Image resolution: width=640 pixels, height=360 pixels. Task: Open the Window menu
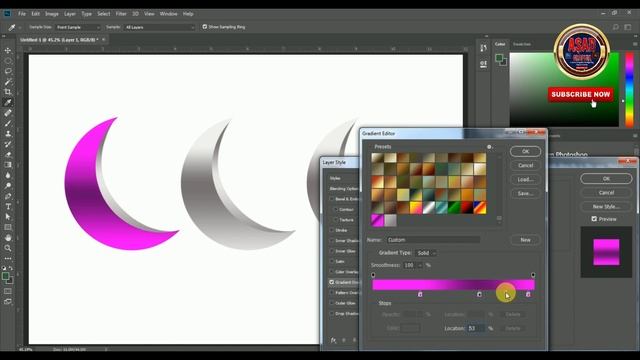[168, 13]
